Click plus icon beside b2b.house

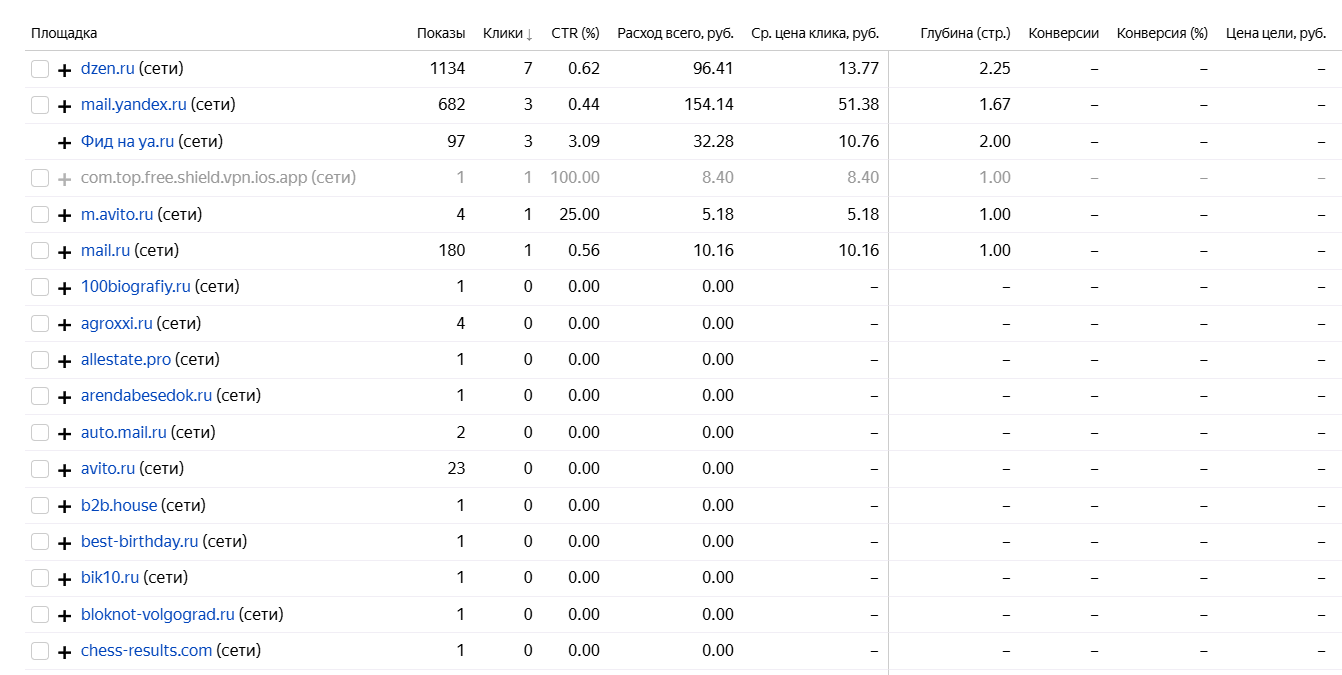(x=65, y=506)
